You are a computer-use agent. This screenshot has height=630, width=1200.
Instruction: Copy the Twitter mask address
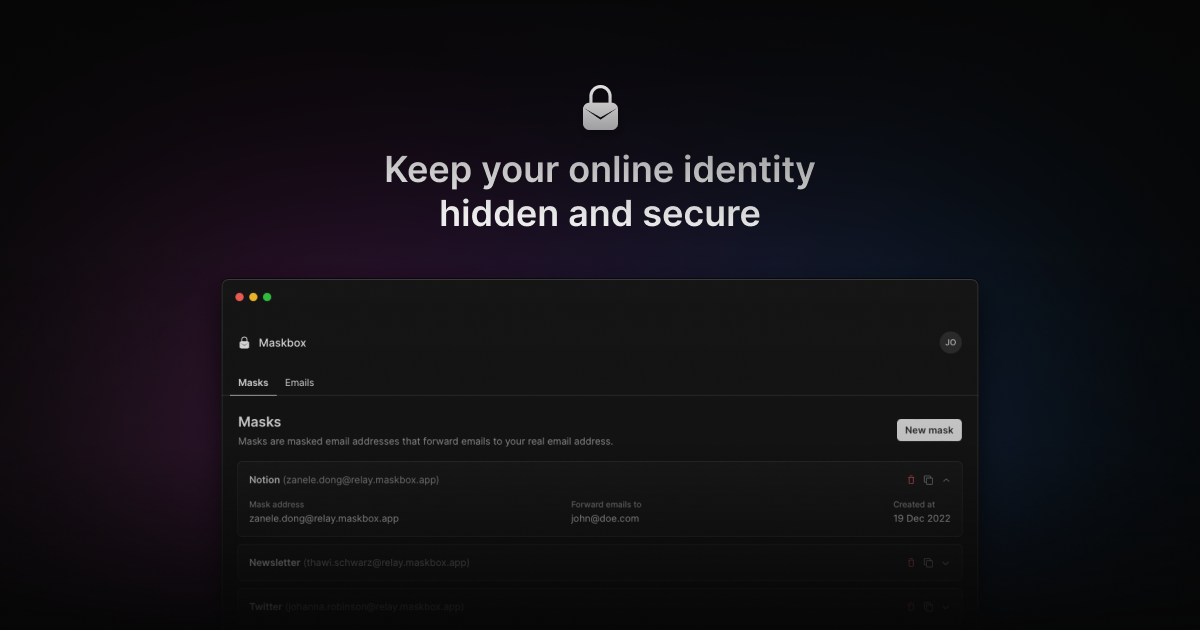[x=928, y=606]
